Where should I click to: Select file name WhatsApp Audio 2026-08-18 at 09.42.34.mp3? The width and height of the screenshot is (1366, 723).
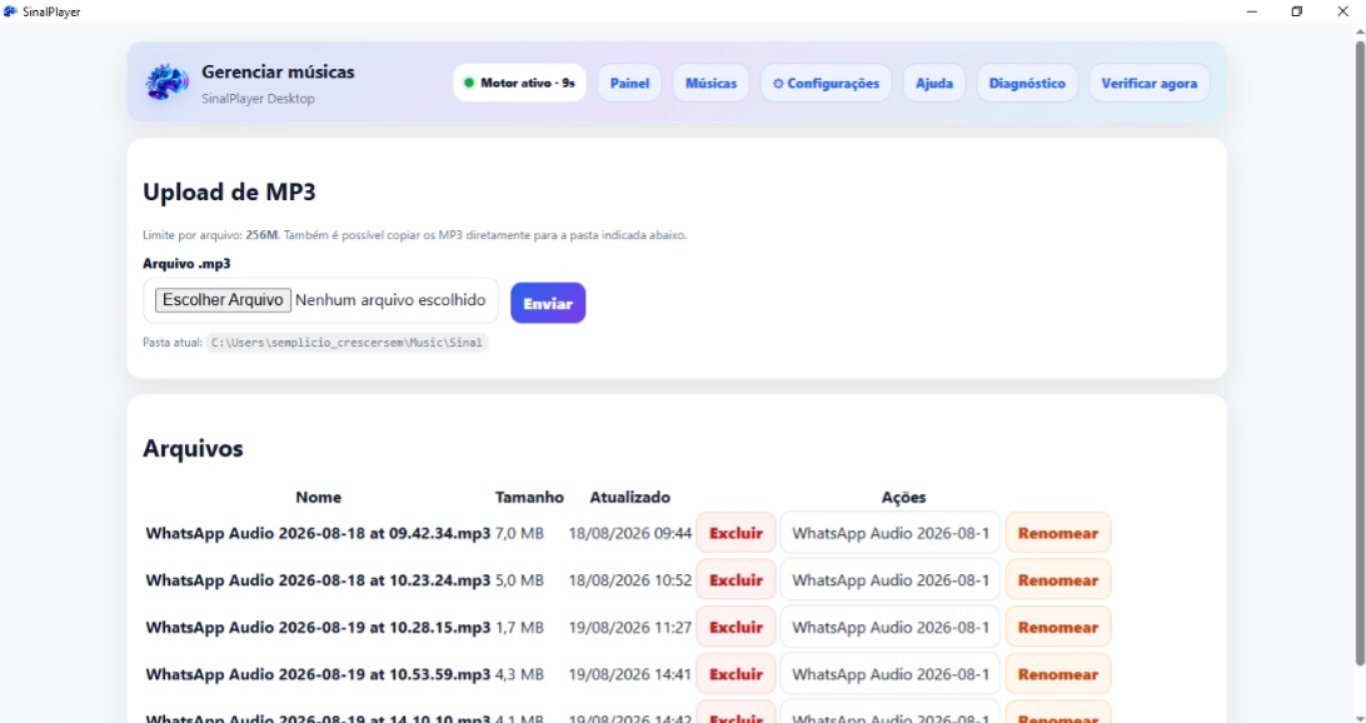click(318, 533)
